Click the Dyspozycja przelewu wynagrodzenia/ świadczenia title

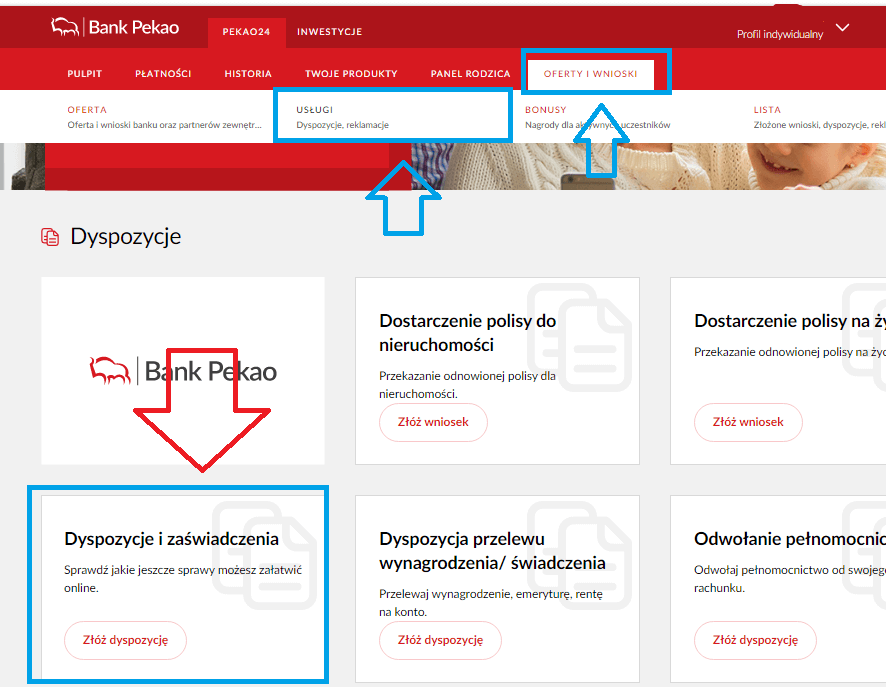[492, 551]
